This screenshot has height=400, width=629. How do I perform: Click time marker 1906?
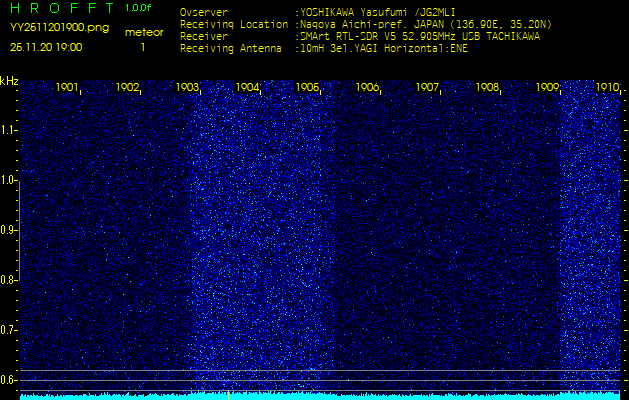click(367, 87)
